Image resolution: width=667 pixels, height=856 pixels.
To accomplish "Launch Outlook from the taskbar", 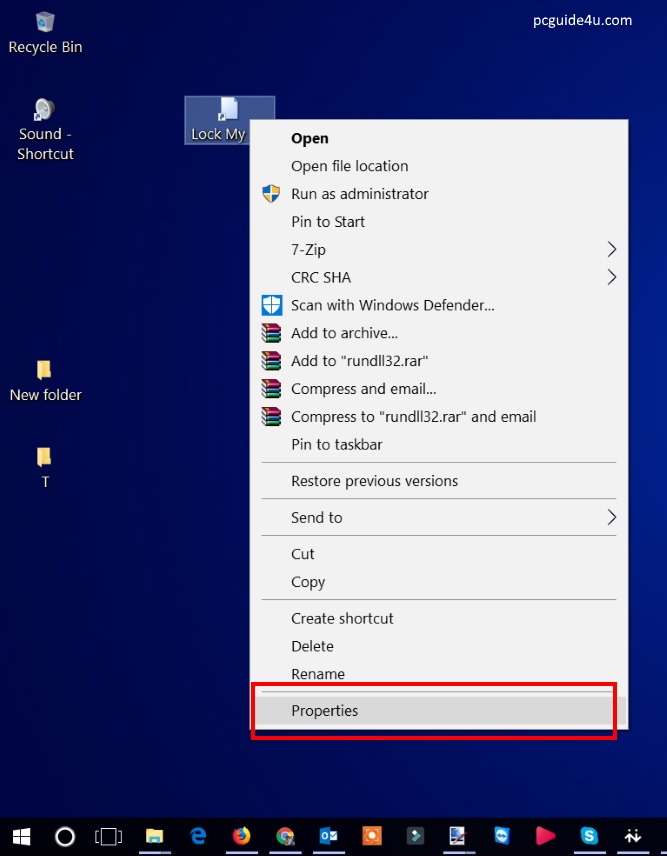I will (328, 836).
